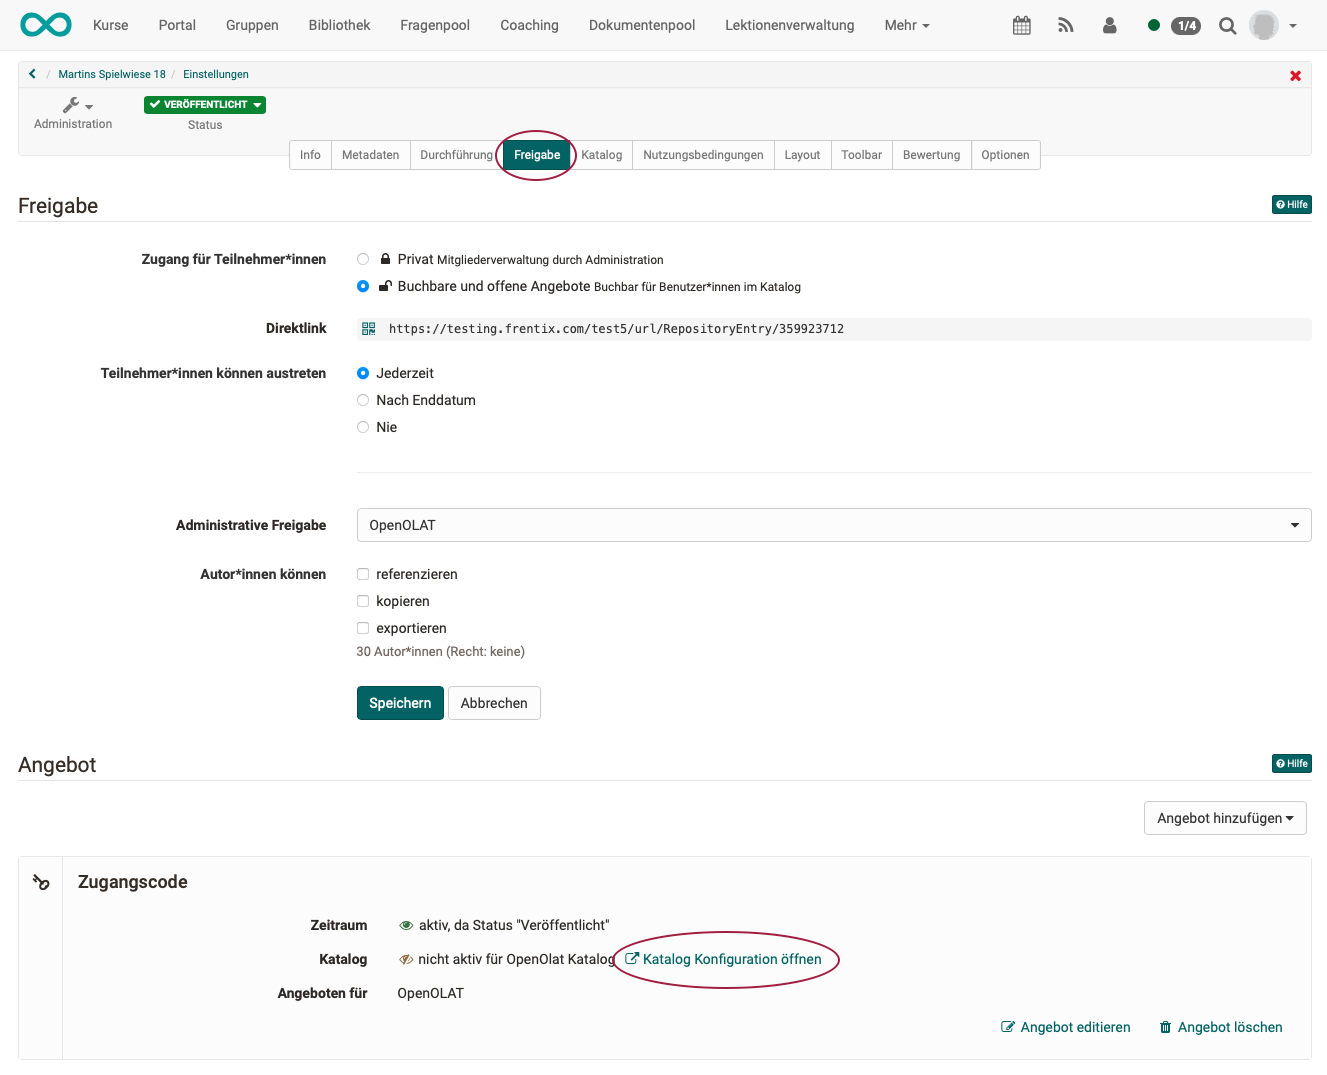Close settings with the red X icon
This screenshot has width=1327, height=1075.
pyautogui.click(x=1295, y=76)
